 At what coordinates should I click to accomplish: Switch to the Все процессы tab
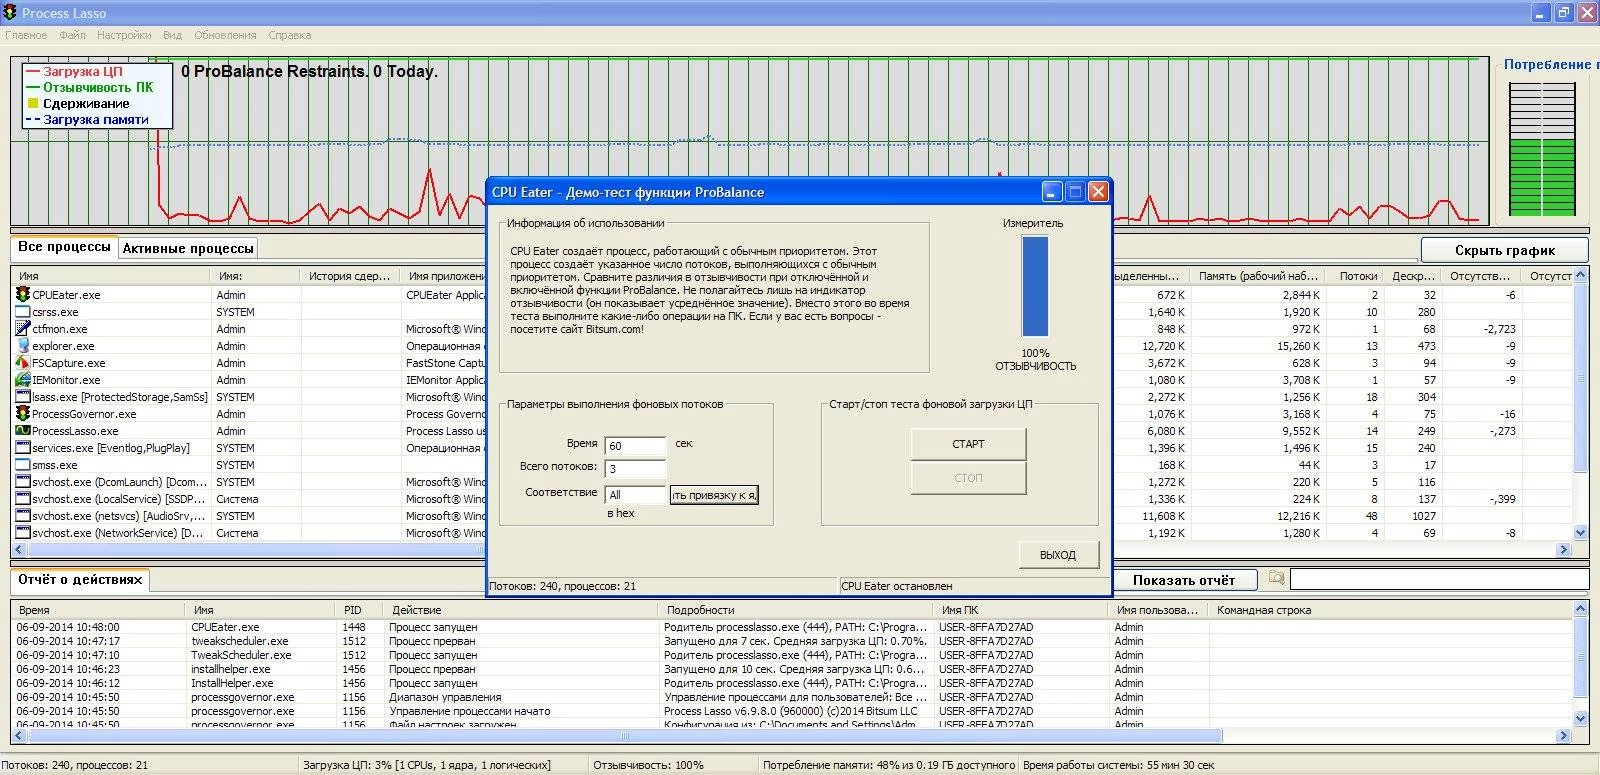(x=64, y=246)
